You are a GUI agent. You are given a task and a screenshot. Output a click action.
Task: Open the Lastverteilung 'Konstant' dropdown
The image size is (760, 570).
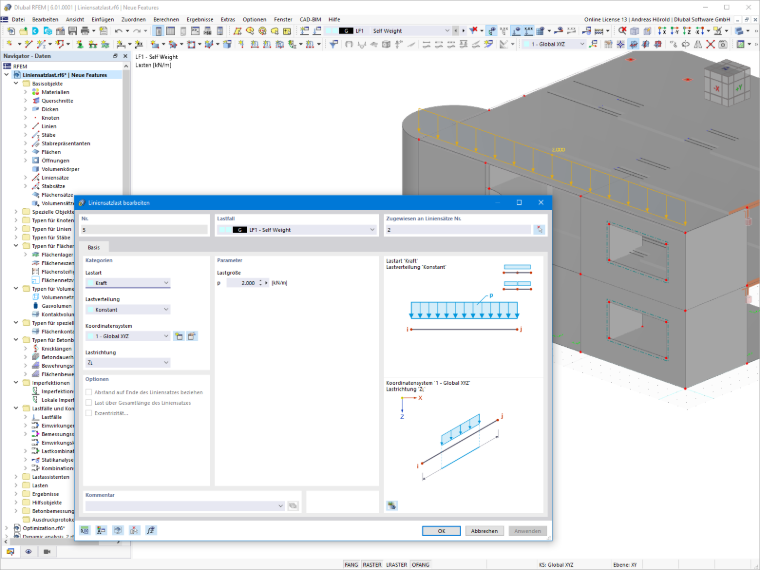(x=128, y=309)
